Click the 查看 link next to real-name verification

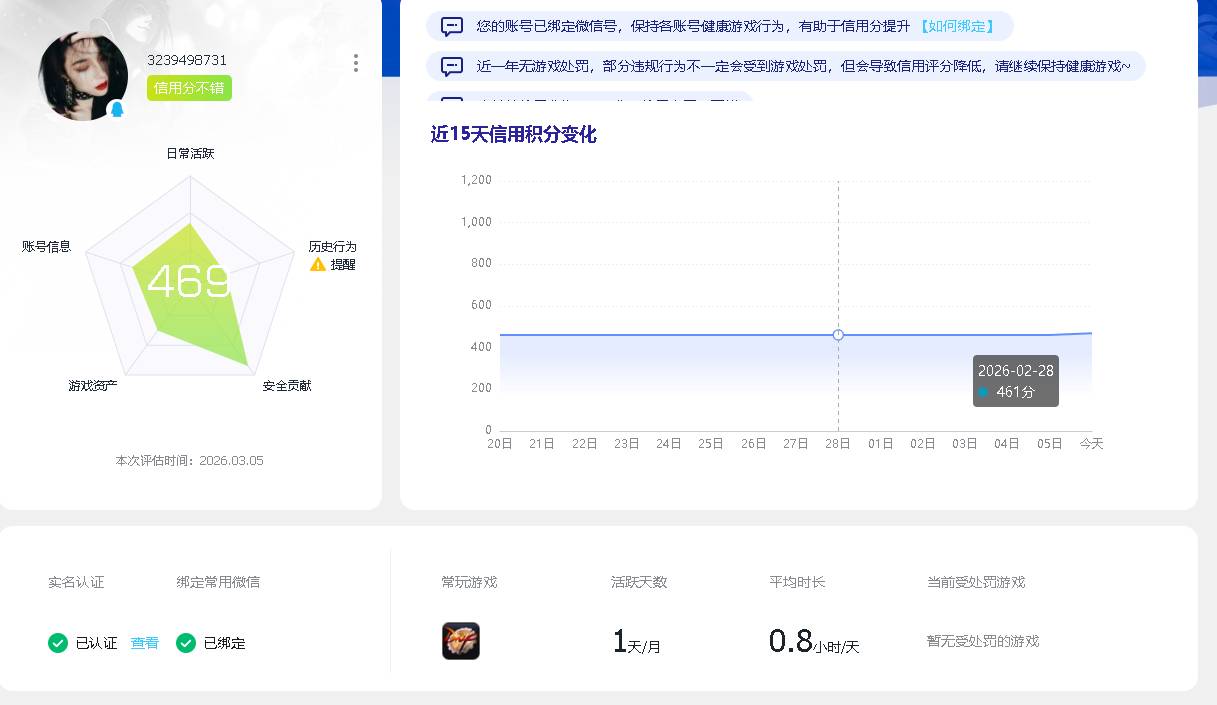(143, 643)
